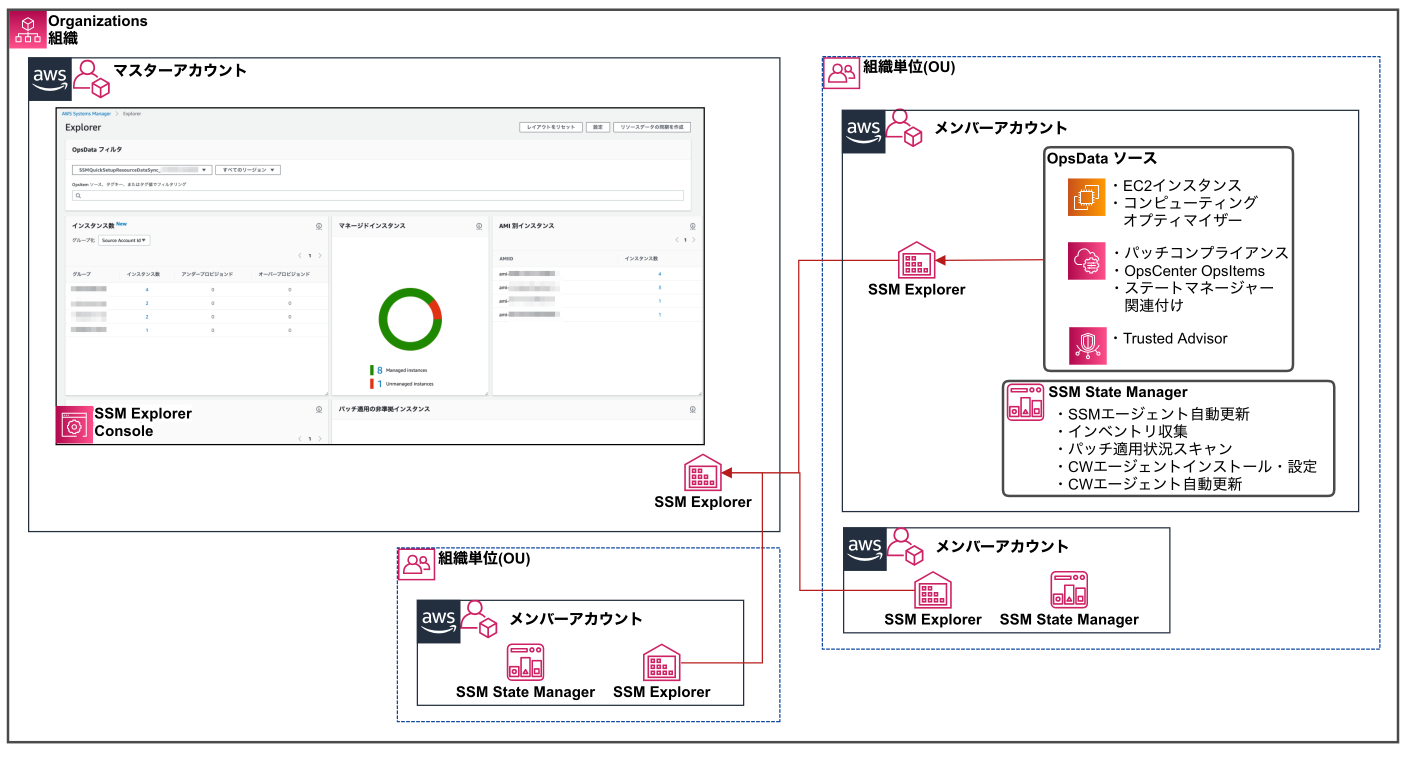The height and width of the screenshot is (758, 1410).
Task: Click the AMIID column header
Action: (506, 259)
